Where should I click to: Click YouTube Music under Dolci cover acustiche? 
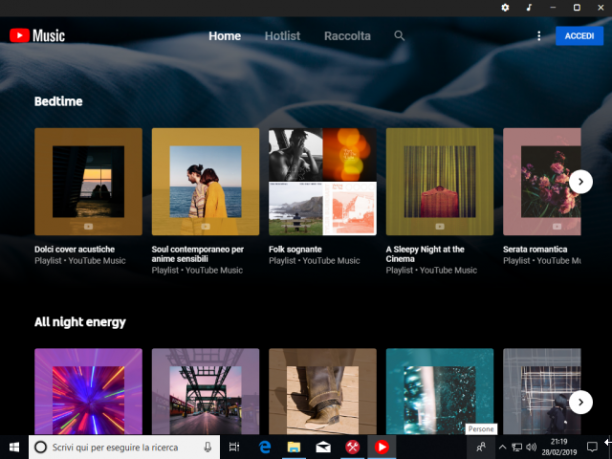coord(97,260)
